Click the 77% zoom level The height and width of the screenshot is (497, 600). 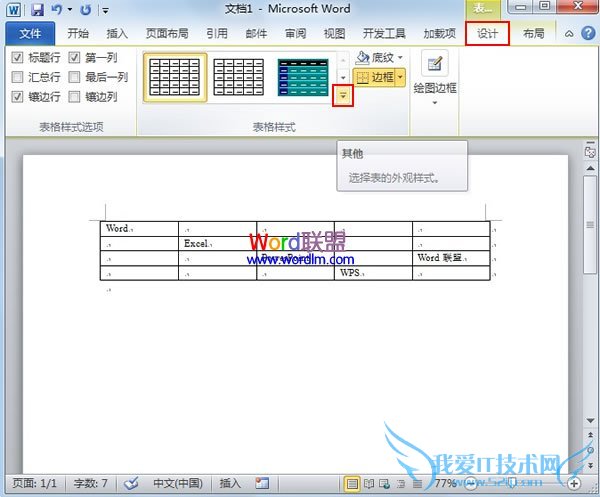click(445, 483)
